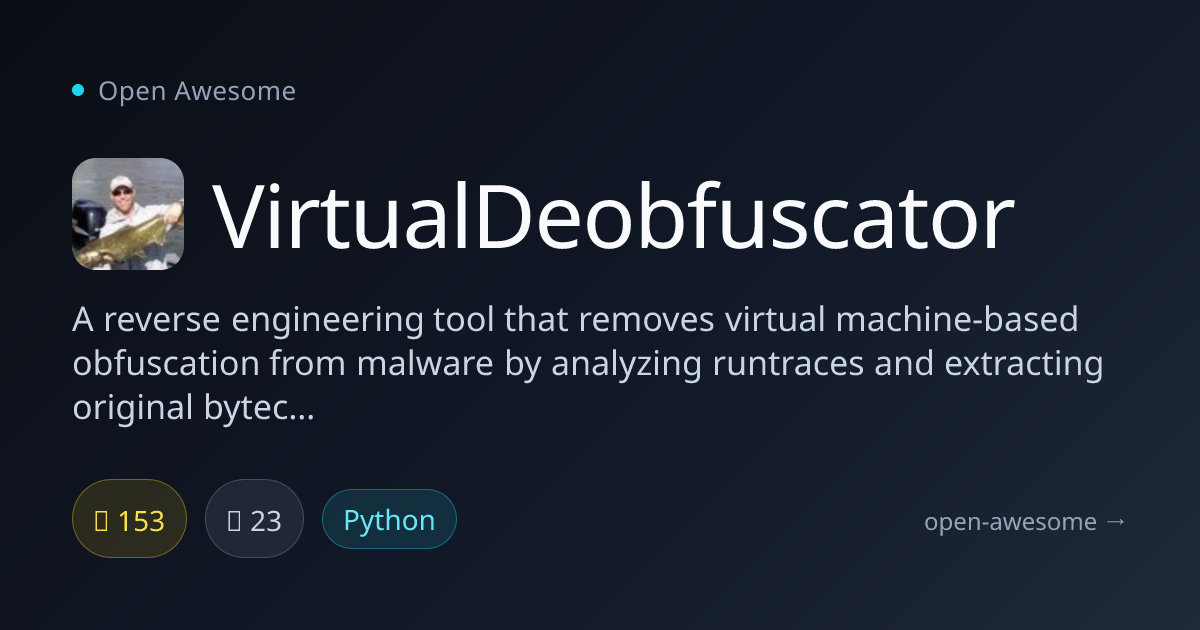1200x630 pixels.
Task: Click the cyan dot beside Open Awesome
Action: (x=78, y=91)
